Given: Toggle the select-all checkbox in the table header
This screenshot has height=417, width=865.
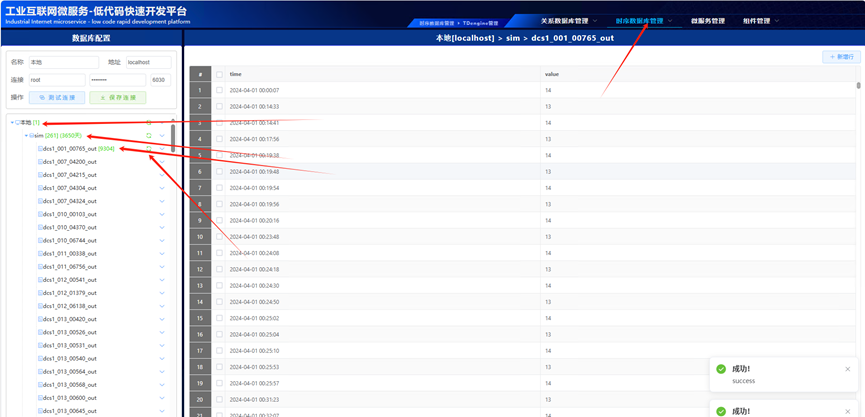Looking at the screenshot, I should point(220,74).
